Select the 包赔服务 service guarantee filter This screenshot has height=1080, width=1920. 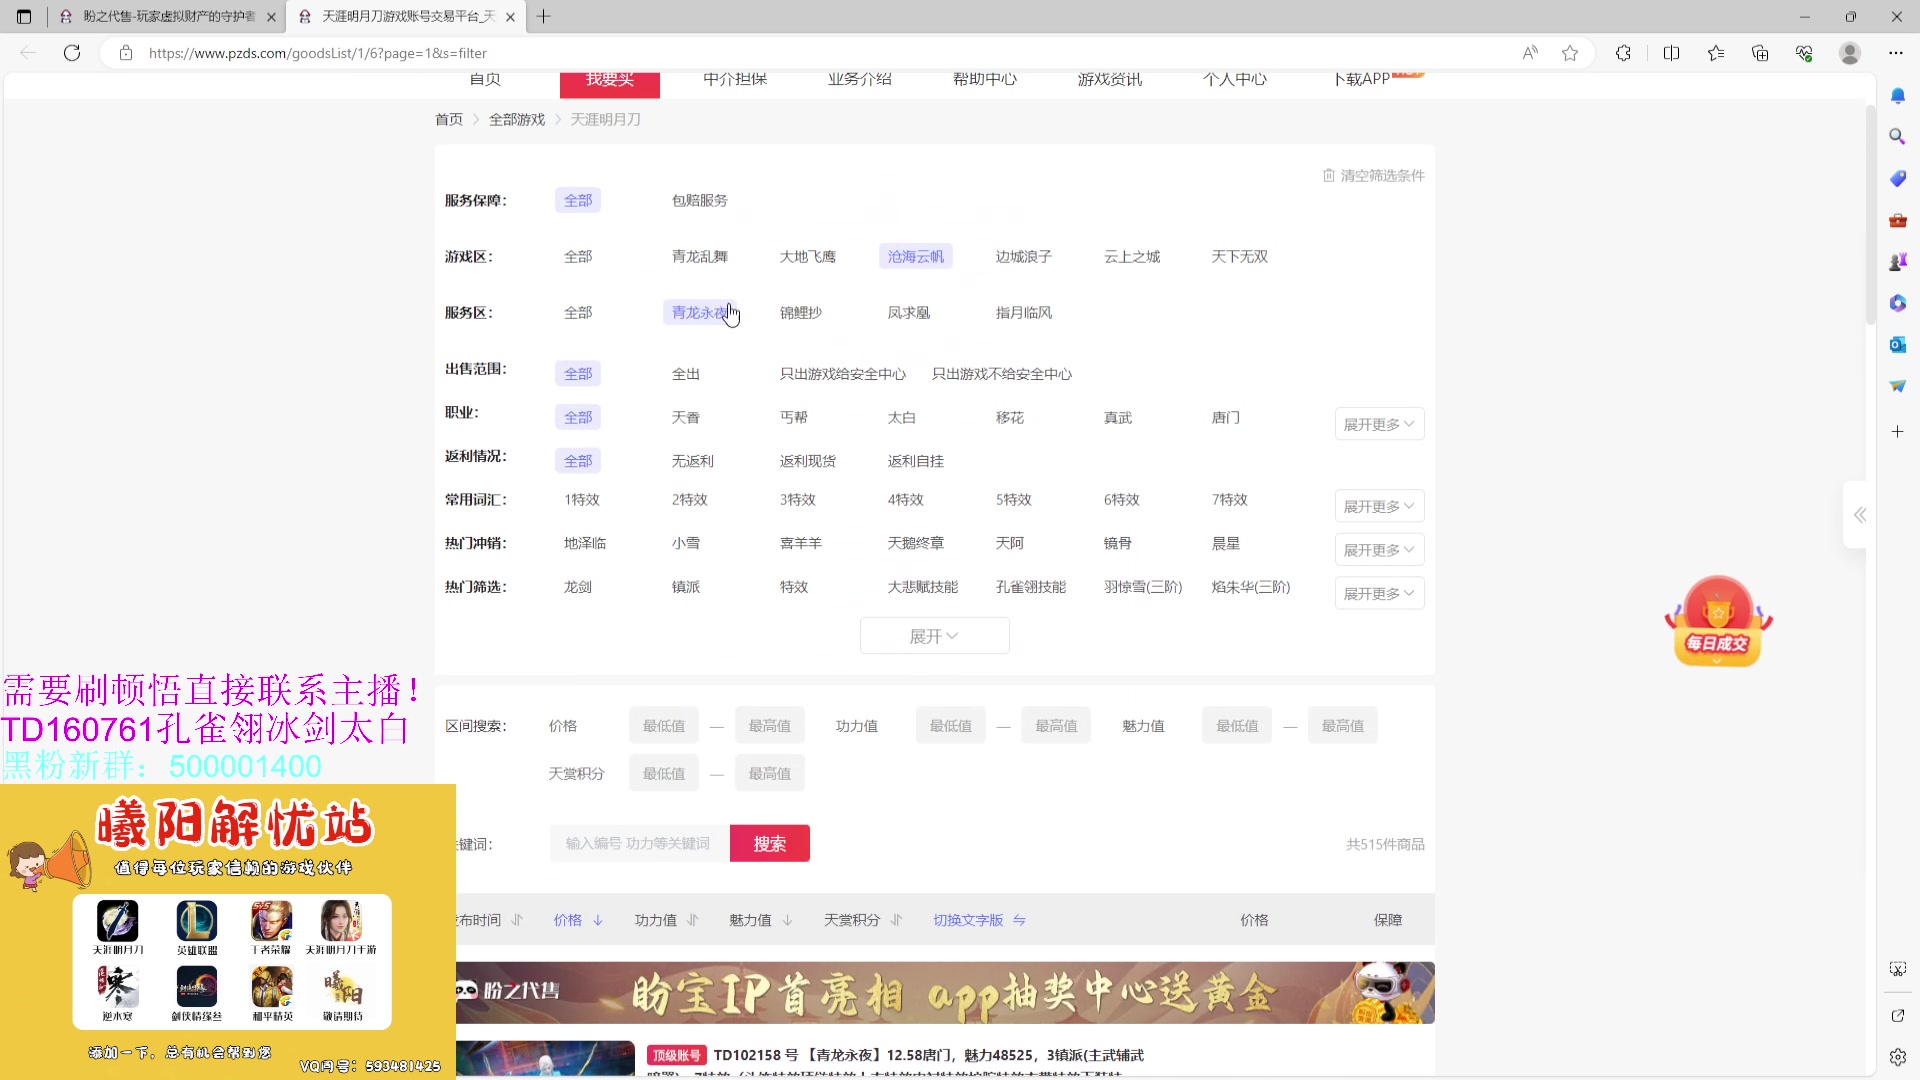[x=699, y=200]
